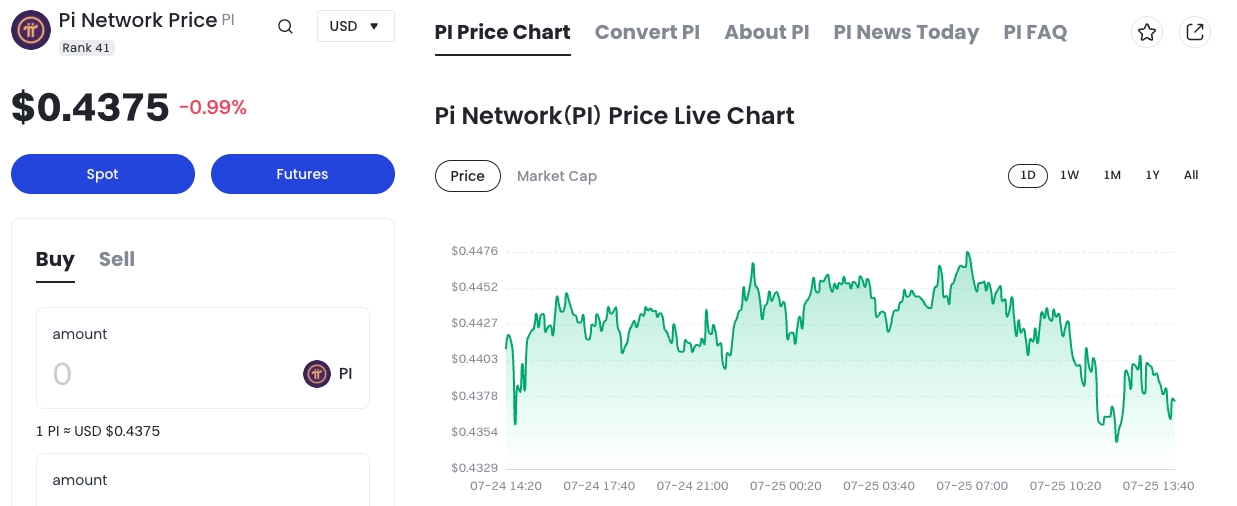Click the PI coin icon in amount field
The image size is (1237, 506).
(317, 374)
